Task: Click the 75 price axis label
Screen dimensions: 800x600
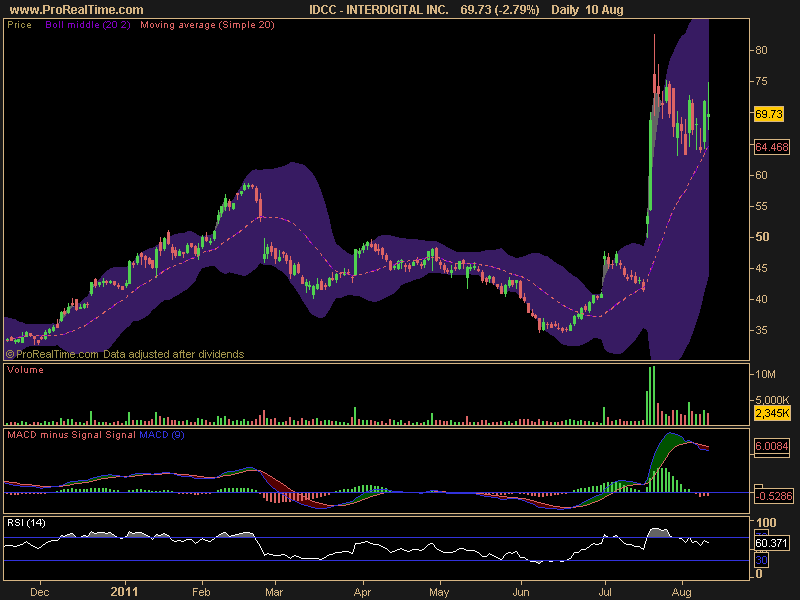Action: (x=761, y=82)
